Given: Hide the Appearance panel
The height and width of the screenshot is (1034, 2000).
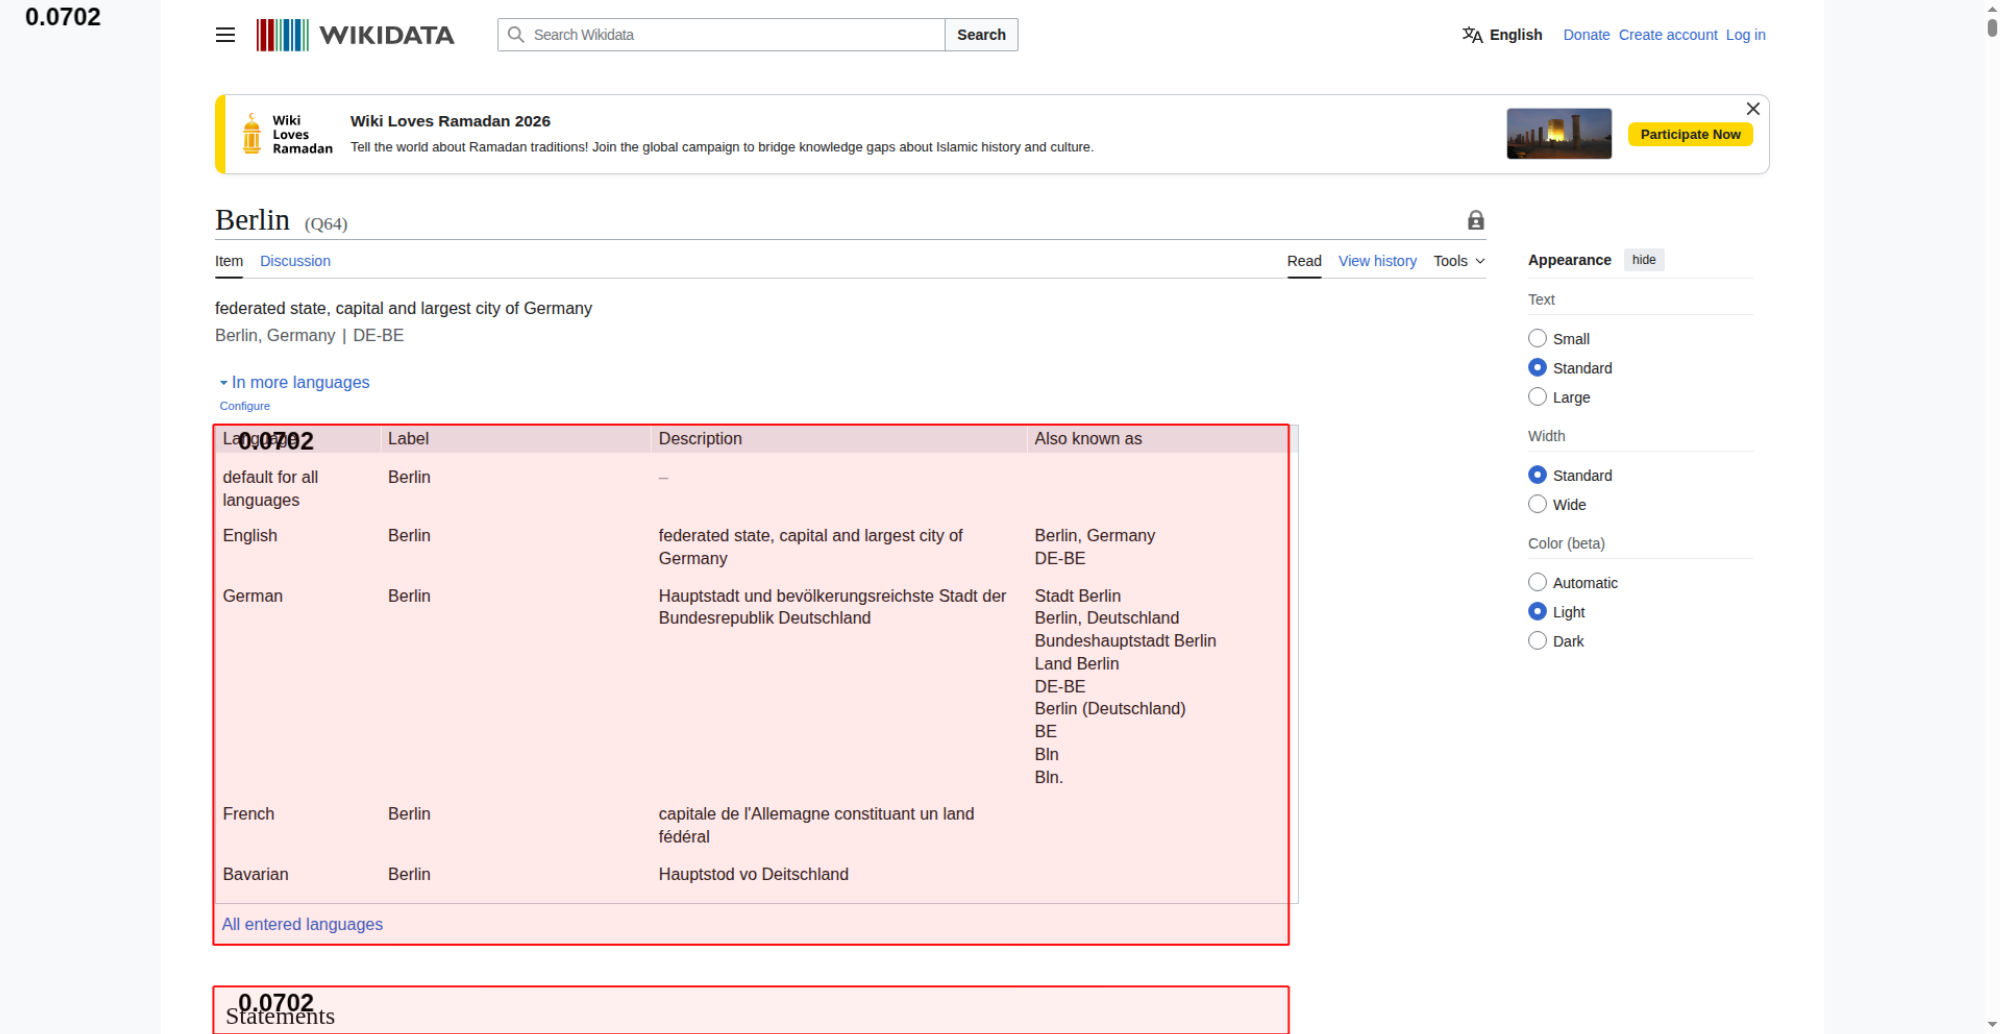Looking at the screenshot, I should coord(1643,260).
